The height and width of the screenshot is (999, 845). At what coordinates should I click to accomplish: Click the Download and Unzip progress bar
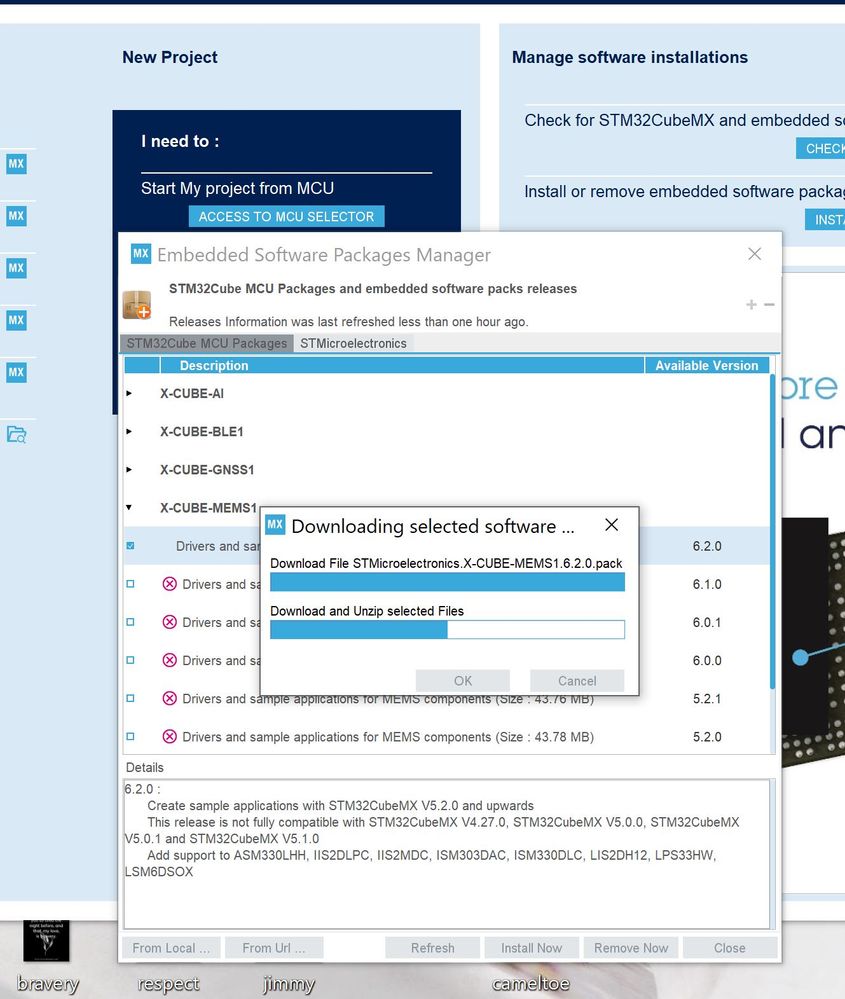click(x=447, y=629)
